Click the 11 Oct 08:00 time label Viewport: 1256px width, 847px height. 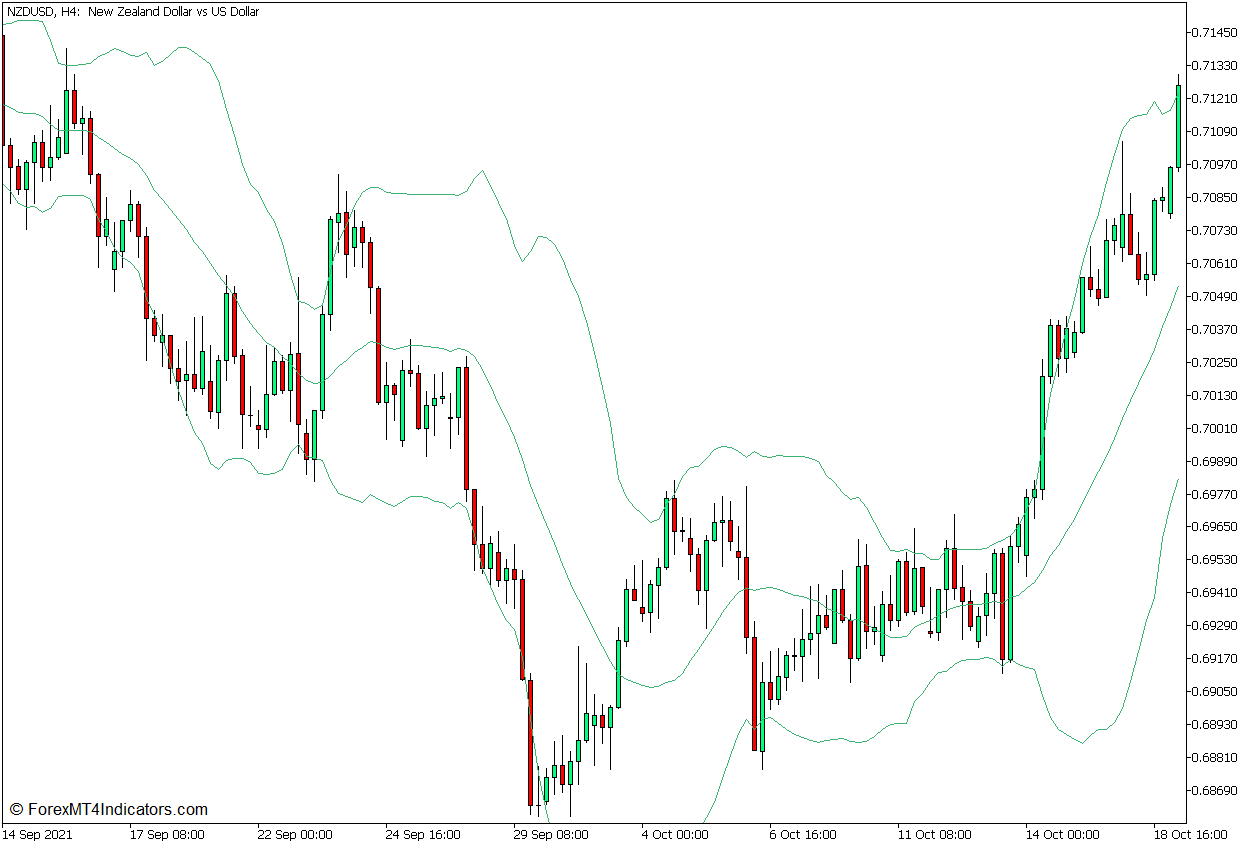point(932,832)
